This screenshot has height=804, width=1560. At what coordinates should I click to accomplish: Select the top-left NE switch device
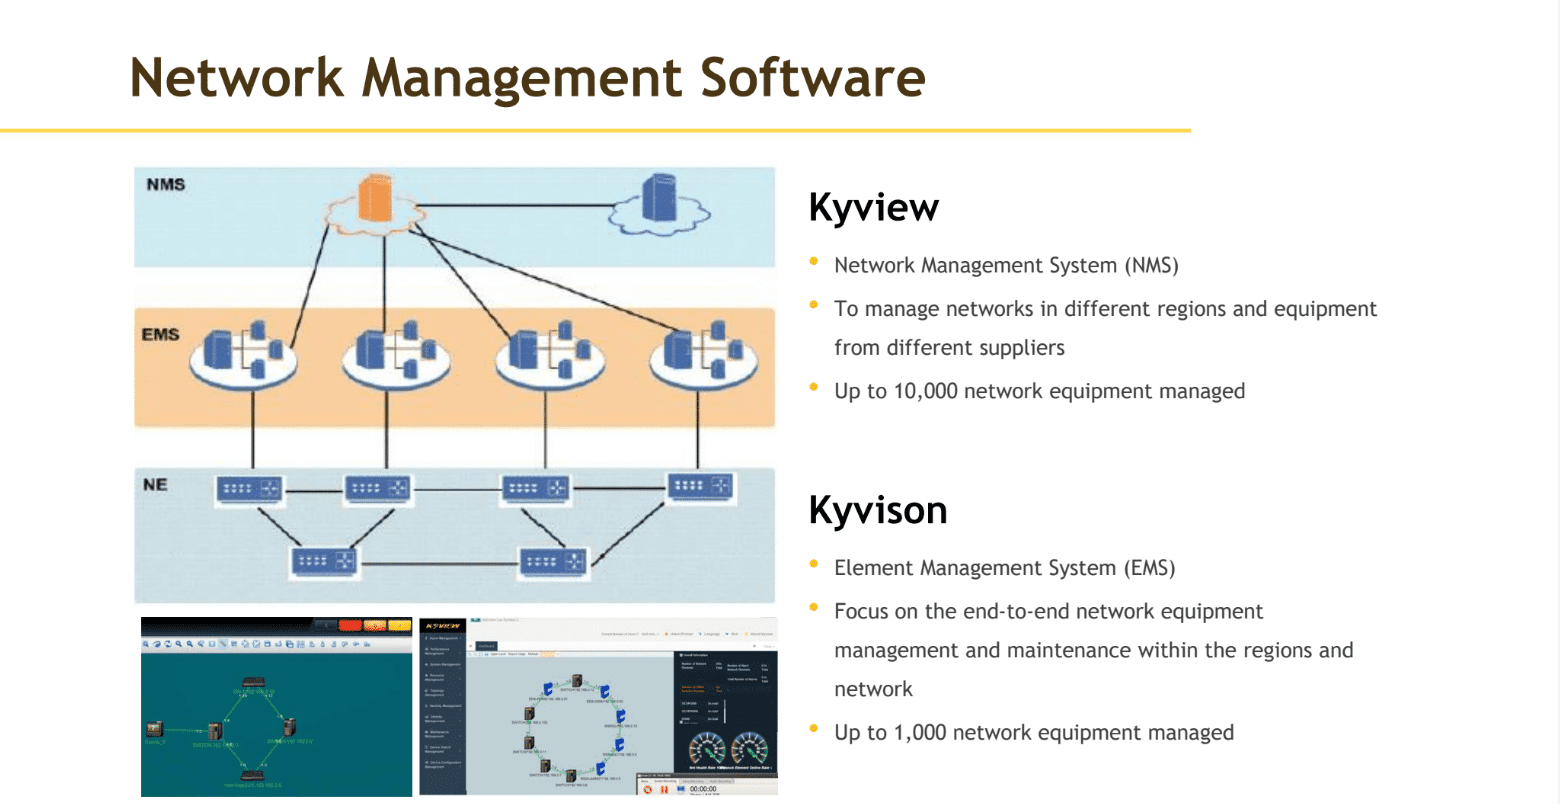click(x=250, y=489)
